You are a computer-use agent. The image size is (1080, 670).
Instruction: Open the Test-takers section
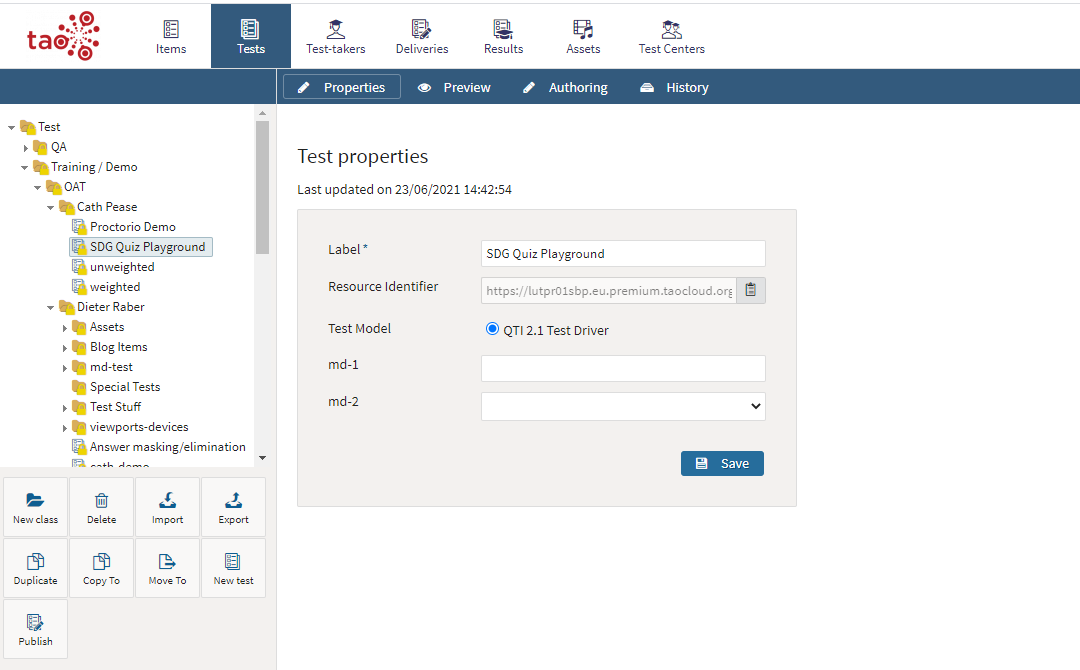point(335,36)
